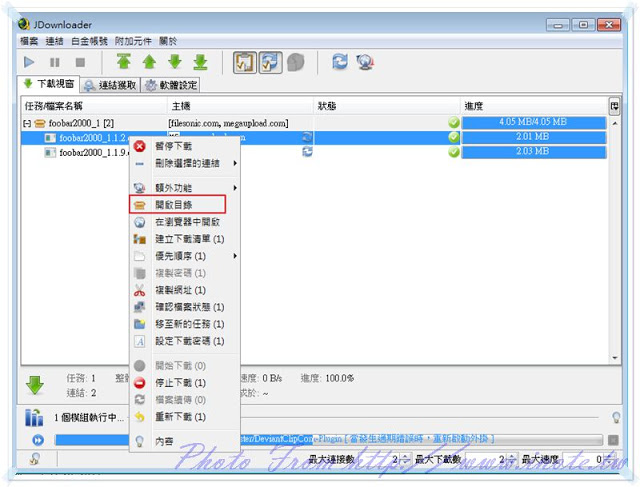Move selection down one position
The image size is (640, 487).
175,62
